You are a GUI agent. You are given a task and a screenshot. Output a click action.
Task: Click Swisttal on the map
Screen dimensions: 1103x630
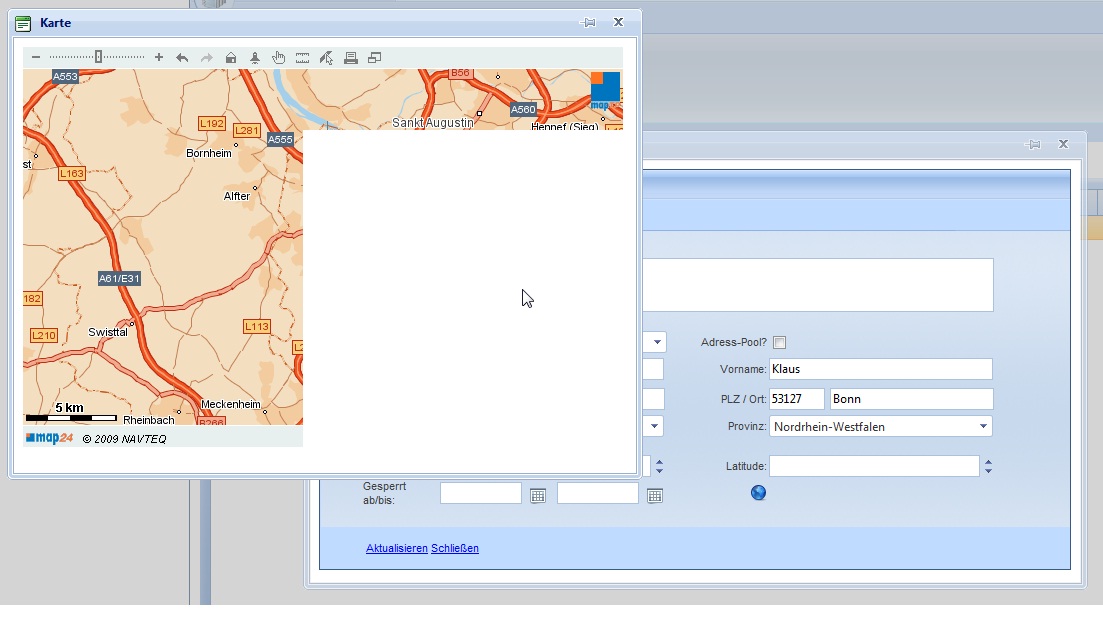click(108, 332)
